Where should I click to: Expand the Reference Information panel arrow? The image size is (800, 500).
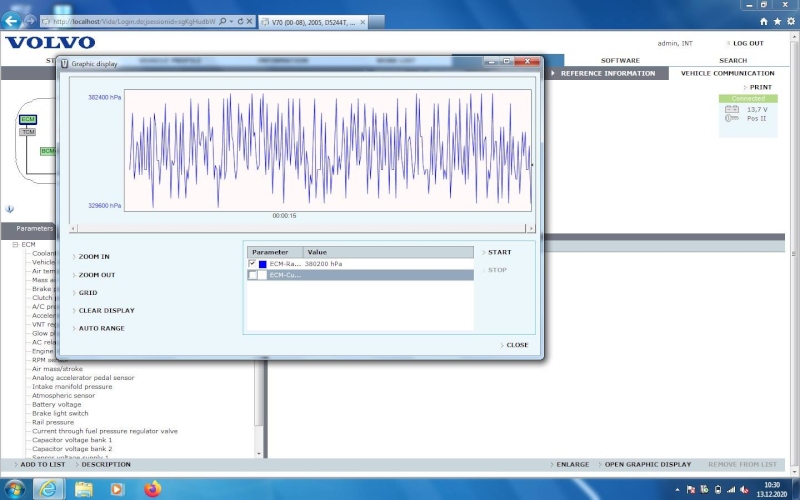tap(555, 73)
